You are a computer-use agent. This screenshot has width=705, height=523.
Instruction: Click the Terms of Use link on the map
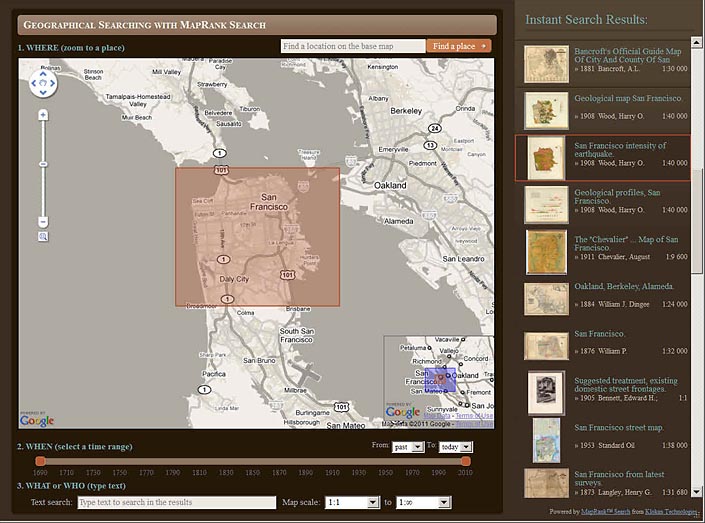(474, 424)
